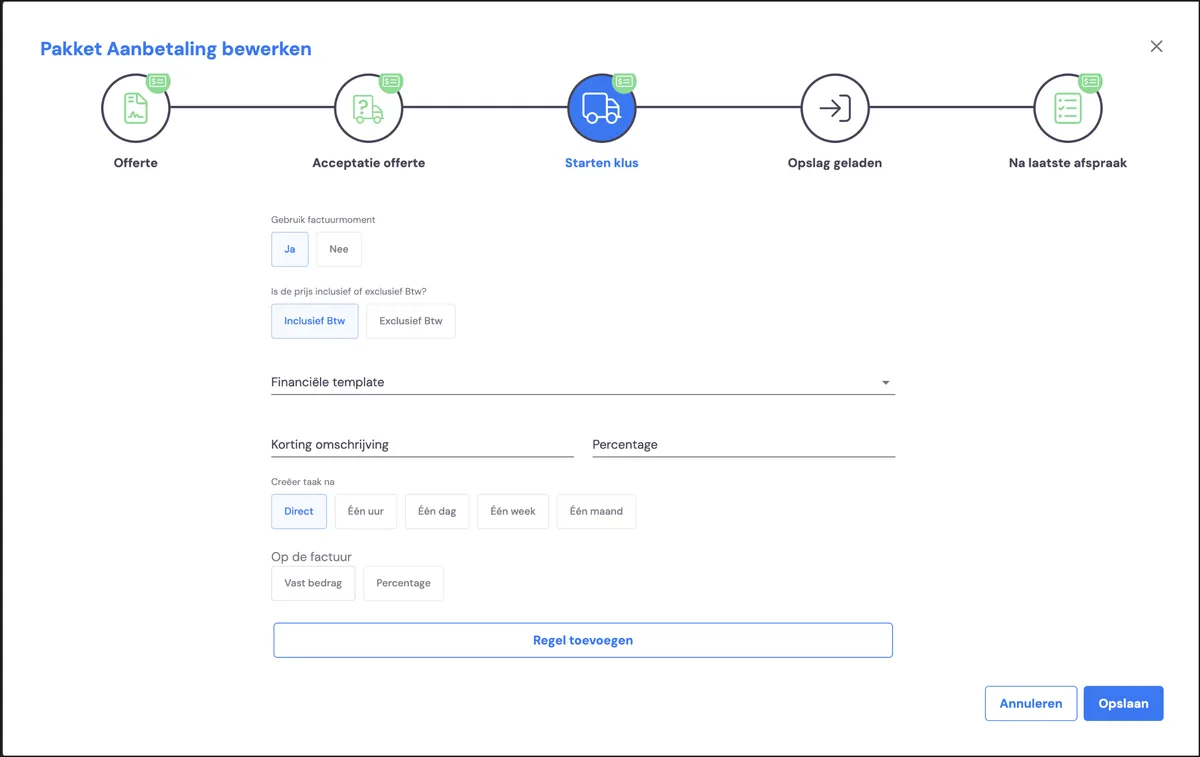Select the Opslag geladen arrow icon
1200x757 pixels.
pyautogui.click(x=835, y=108)
